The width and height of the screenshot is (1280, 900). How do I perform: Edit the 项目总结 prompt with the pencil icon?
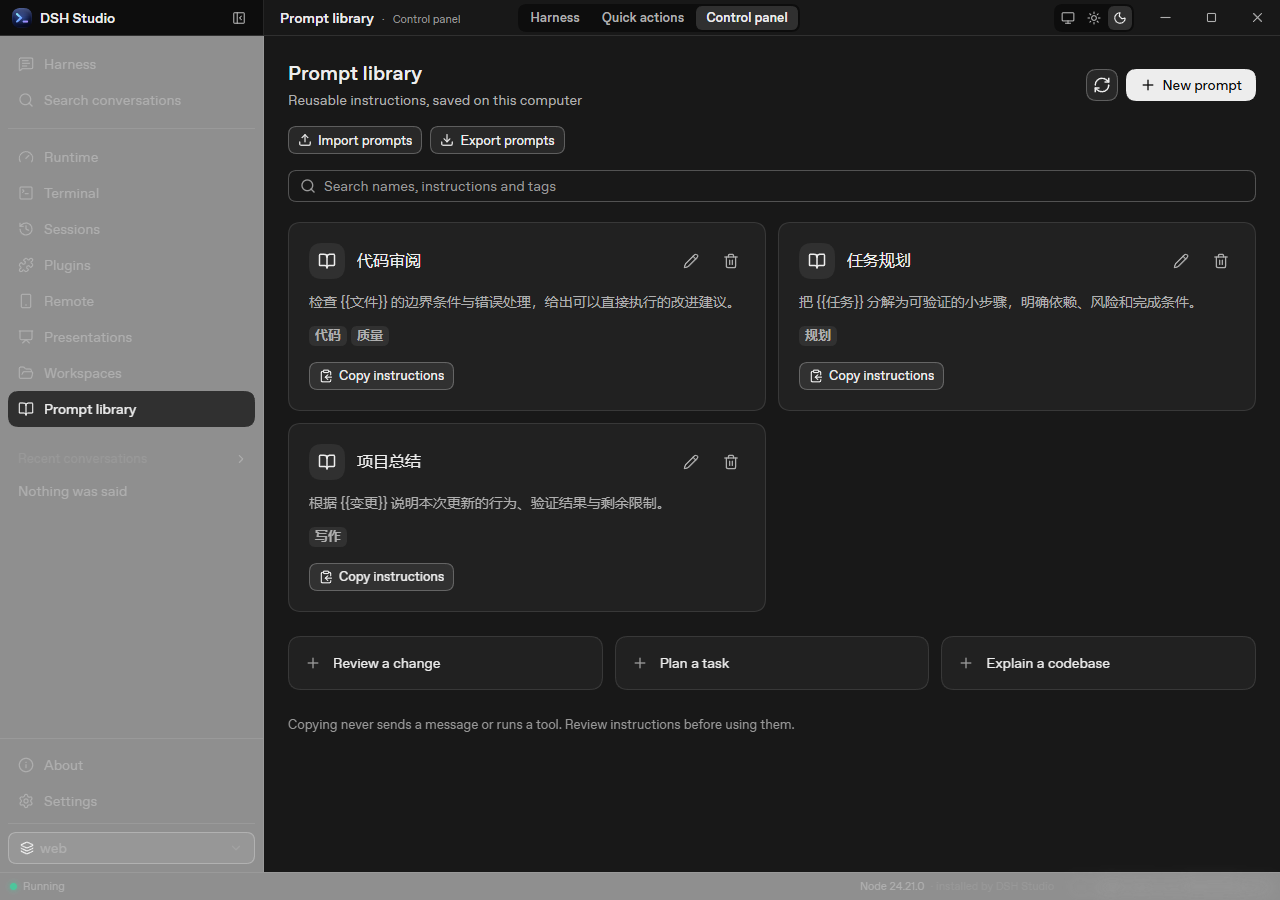coord(691,462)
